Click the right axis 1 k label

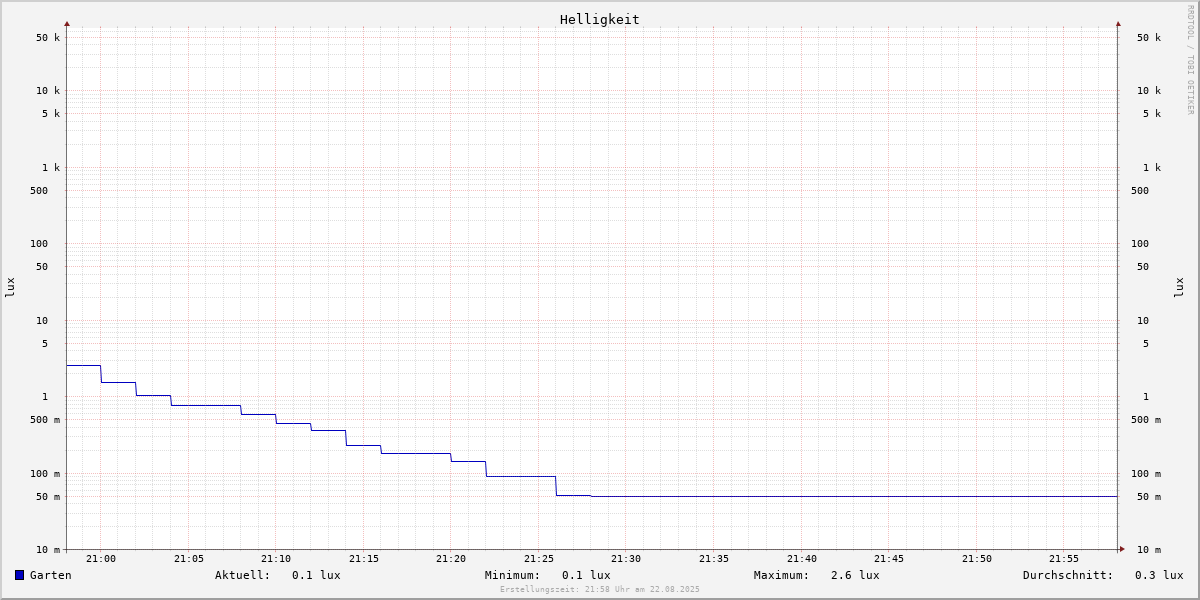[x=1152, y=168]
